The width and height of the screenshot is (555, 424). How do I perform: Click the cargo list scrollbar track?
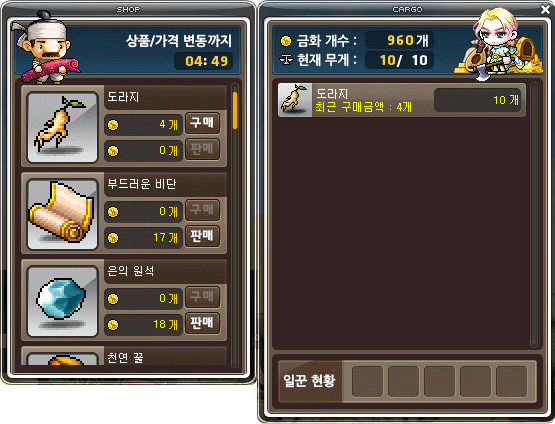(x=534, y=215)
